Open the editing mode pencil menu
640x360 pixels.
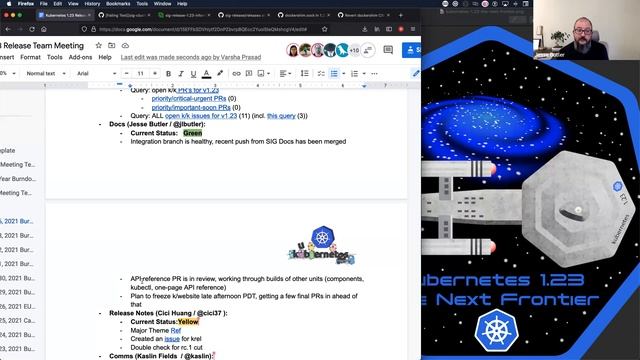416,73
